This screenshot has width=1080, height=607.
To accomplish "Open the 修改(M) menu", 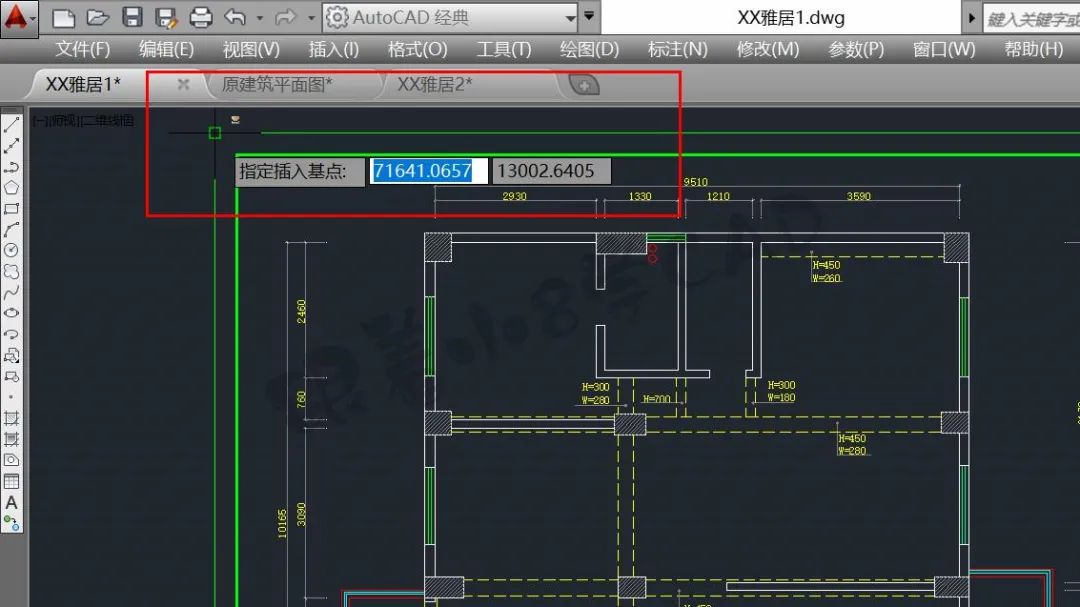I will point(767,49).
